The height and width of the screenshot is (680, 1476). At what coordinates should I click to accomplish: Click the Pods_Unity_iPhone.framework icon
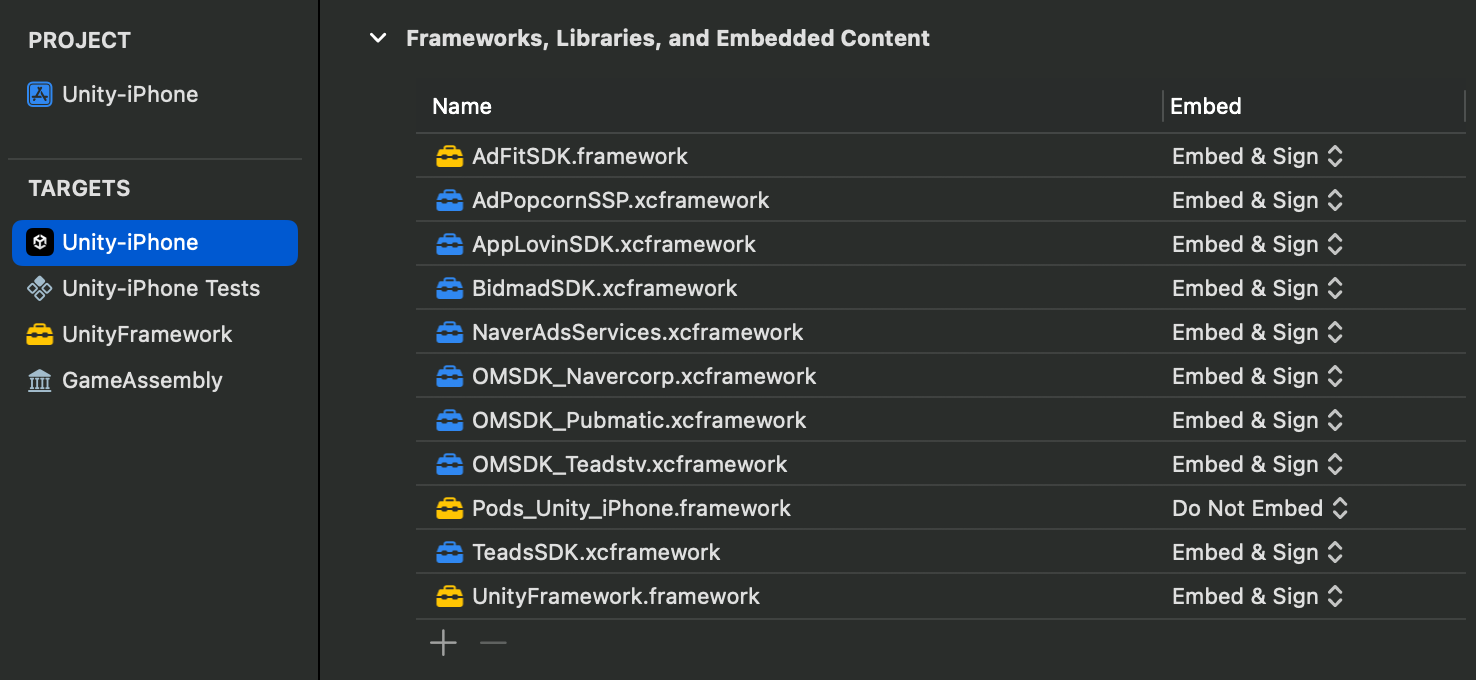pyautogui.click(x=449, y=509)
